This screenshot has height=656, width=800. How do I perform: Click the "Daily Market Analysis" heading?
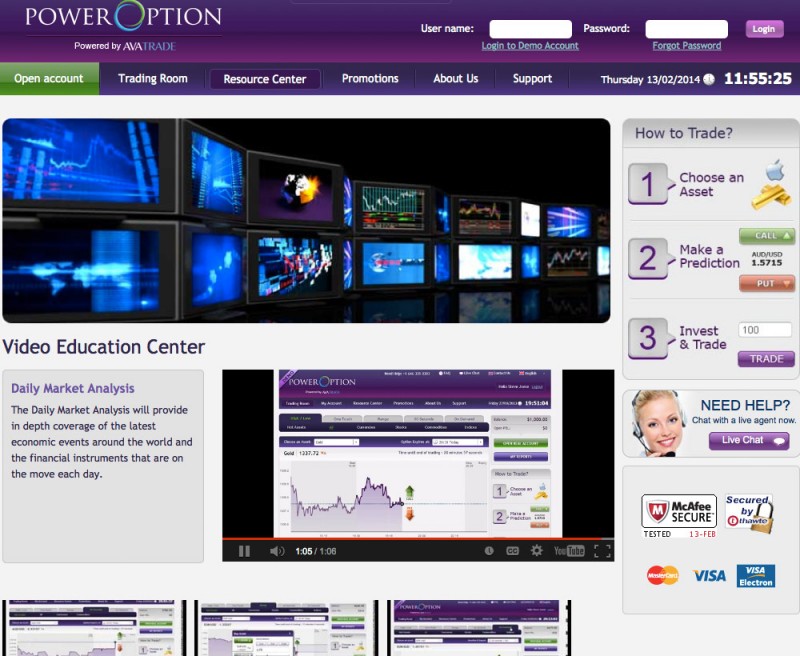point(73,389)
